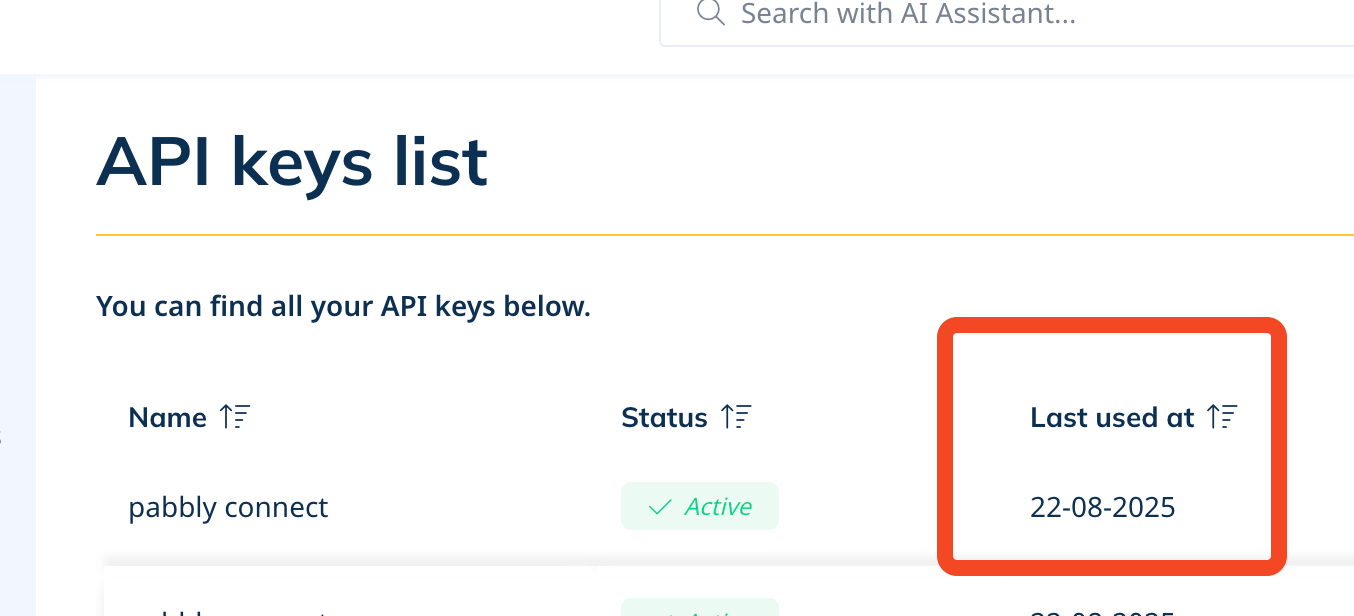Select the Active status badge for pabbly connect
The width and height of the screenshot is (1354, 616).
point(700,506)
